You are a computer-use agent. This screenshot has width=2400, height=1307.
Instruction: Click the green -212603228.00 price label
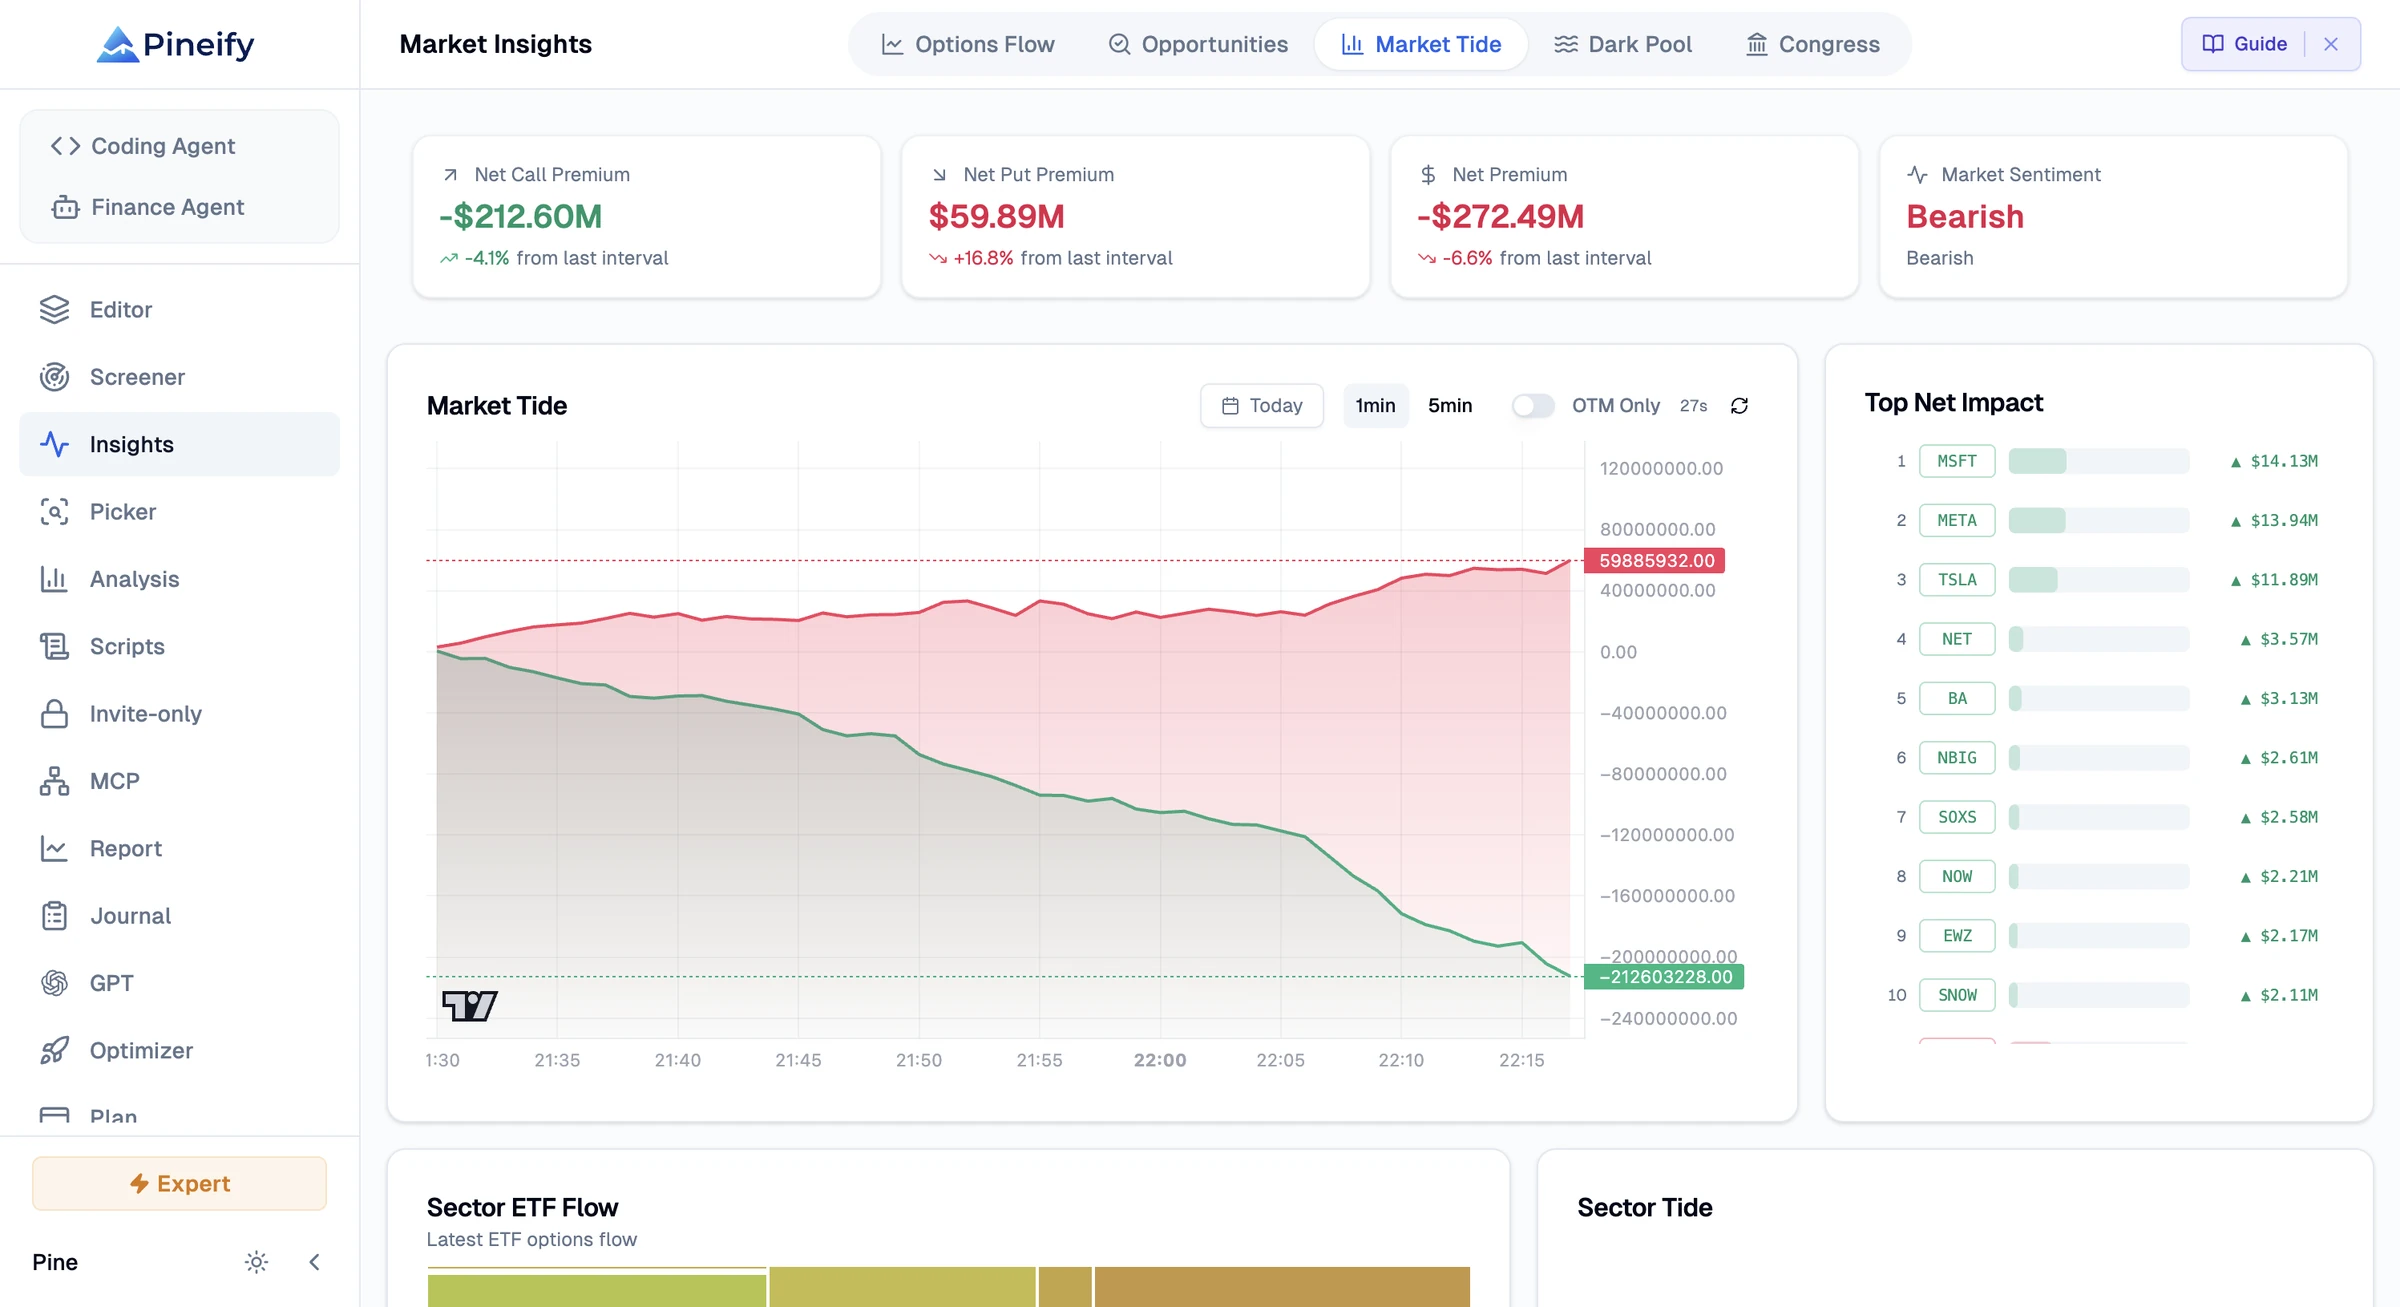[1664, 977]
